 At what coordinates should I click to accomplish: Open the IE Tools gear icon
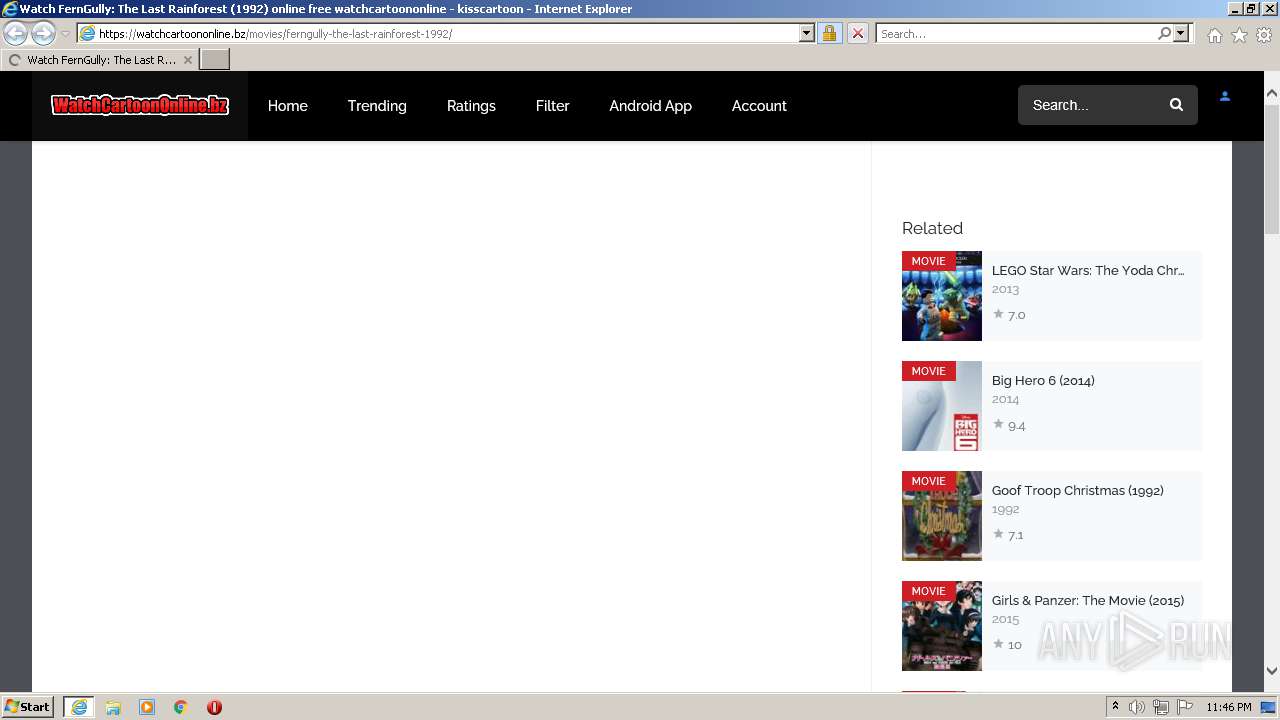(x=1264, y=35)
